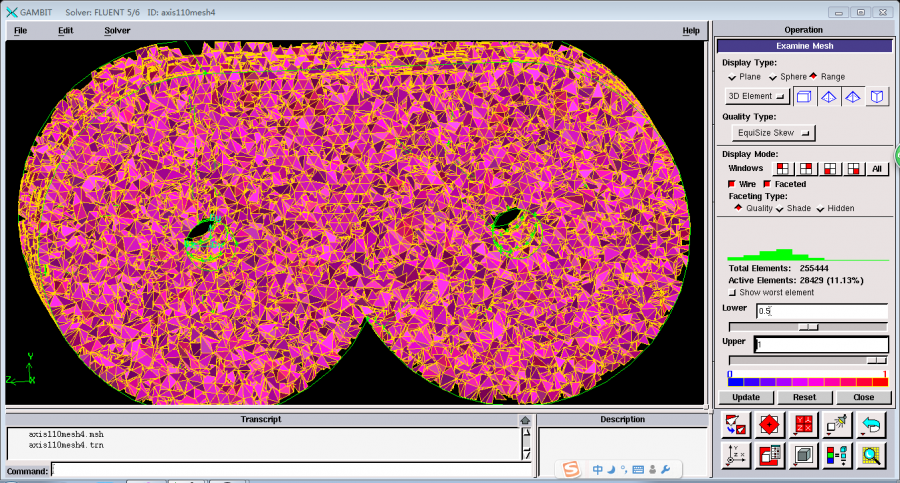
Task: Click the All windows button
Action: [876, 169]
